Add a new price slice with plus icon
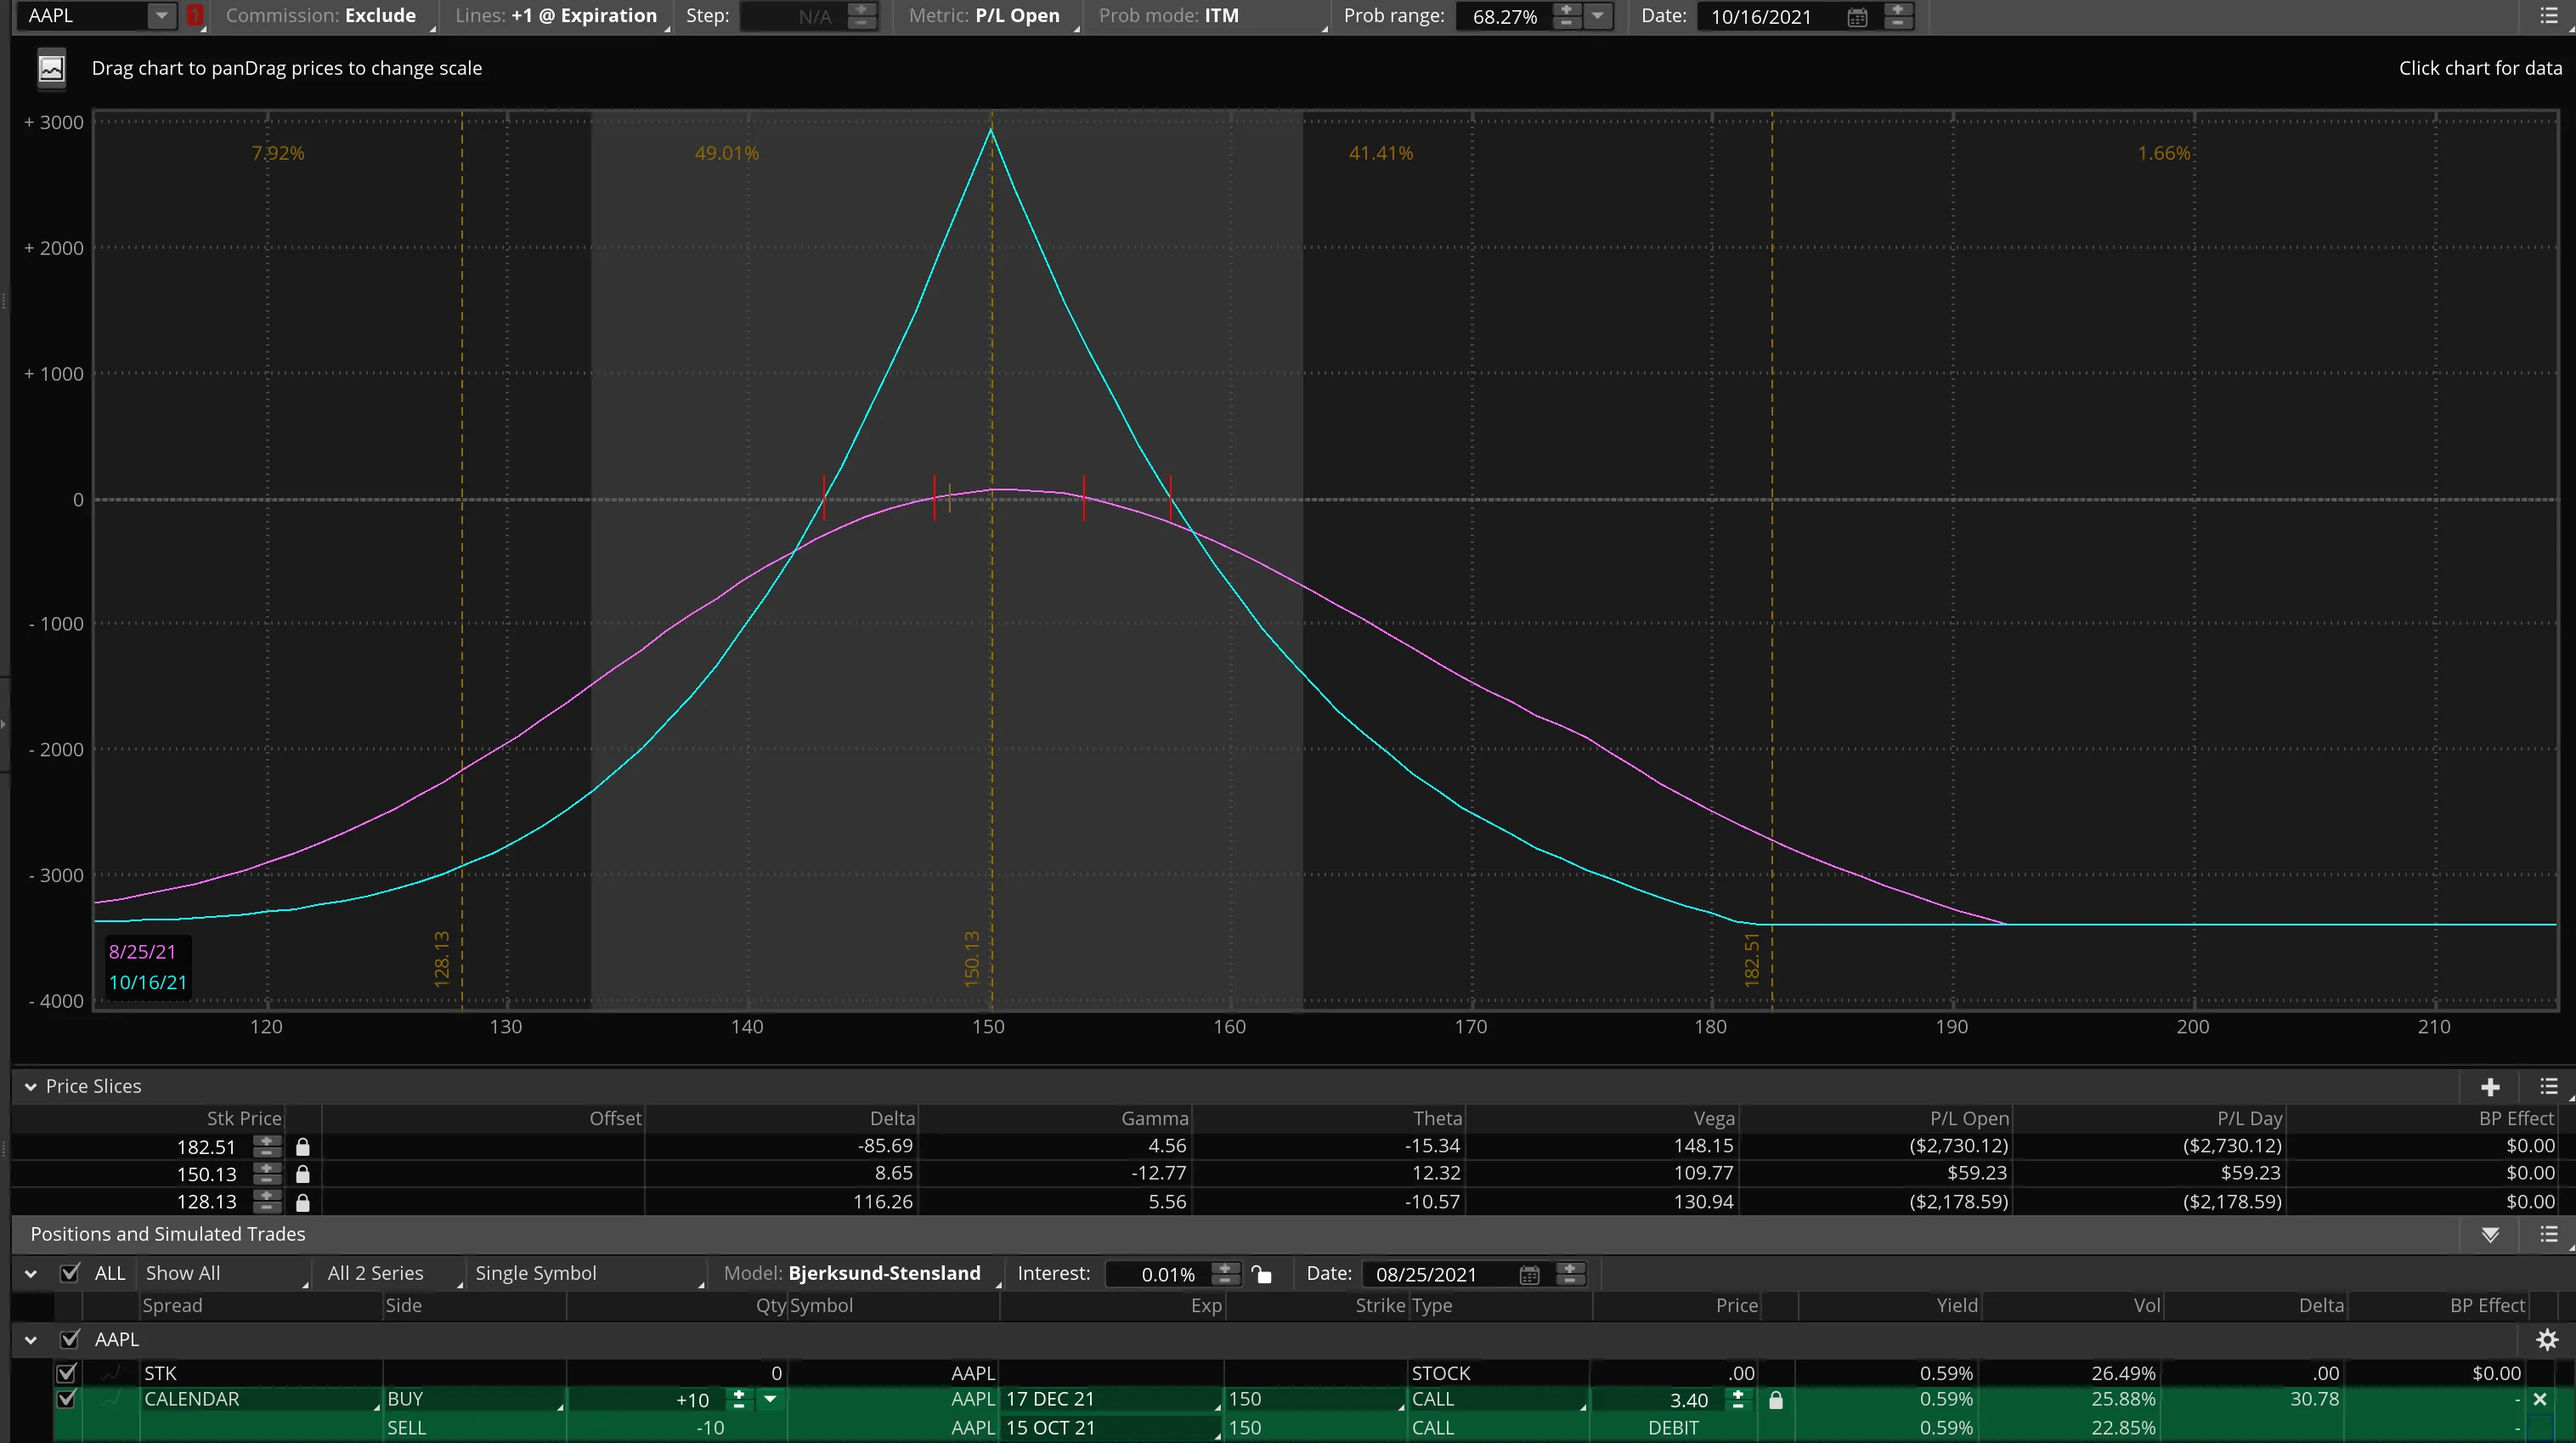Screen dimensions: 2576x1443 pos(2490,1087)
